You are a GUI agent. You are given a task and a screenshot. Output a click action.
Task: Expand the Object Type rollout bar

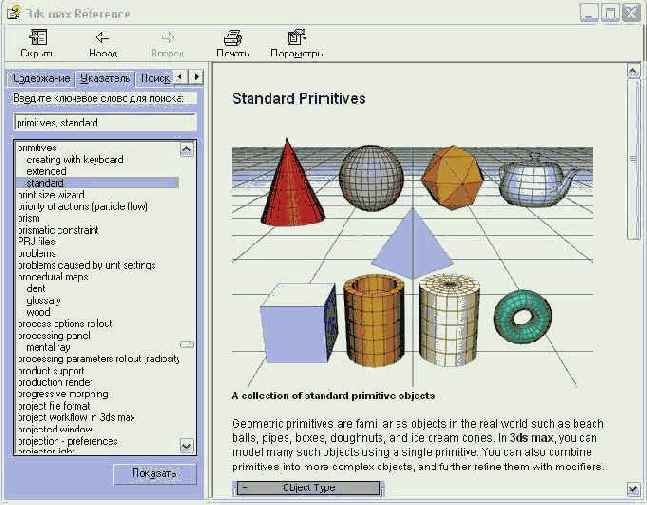click(307, 488)
